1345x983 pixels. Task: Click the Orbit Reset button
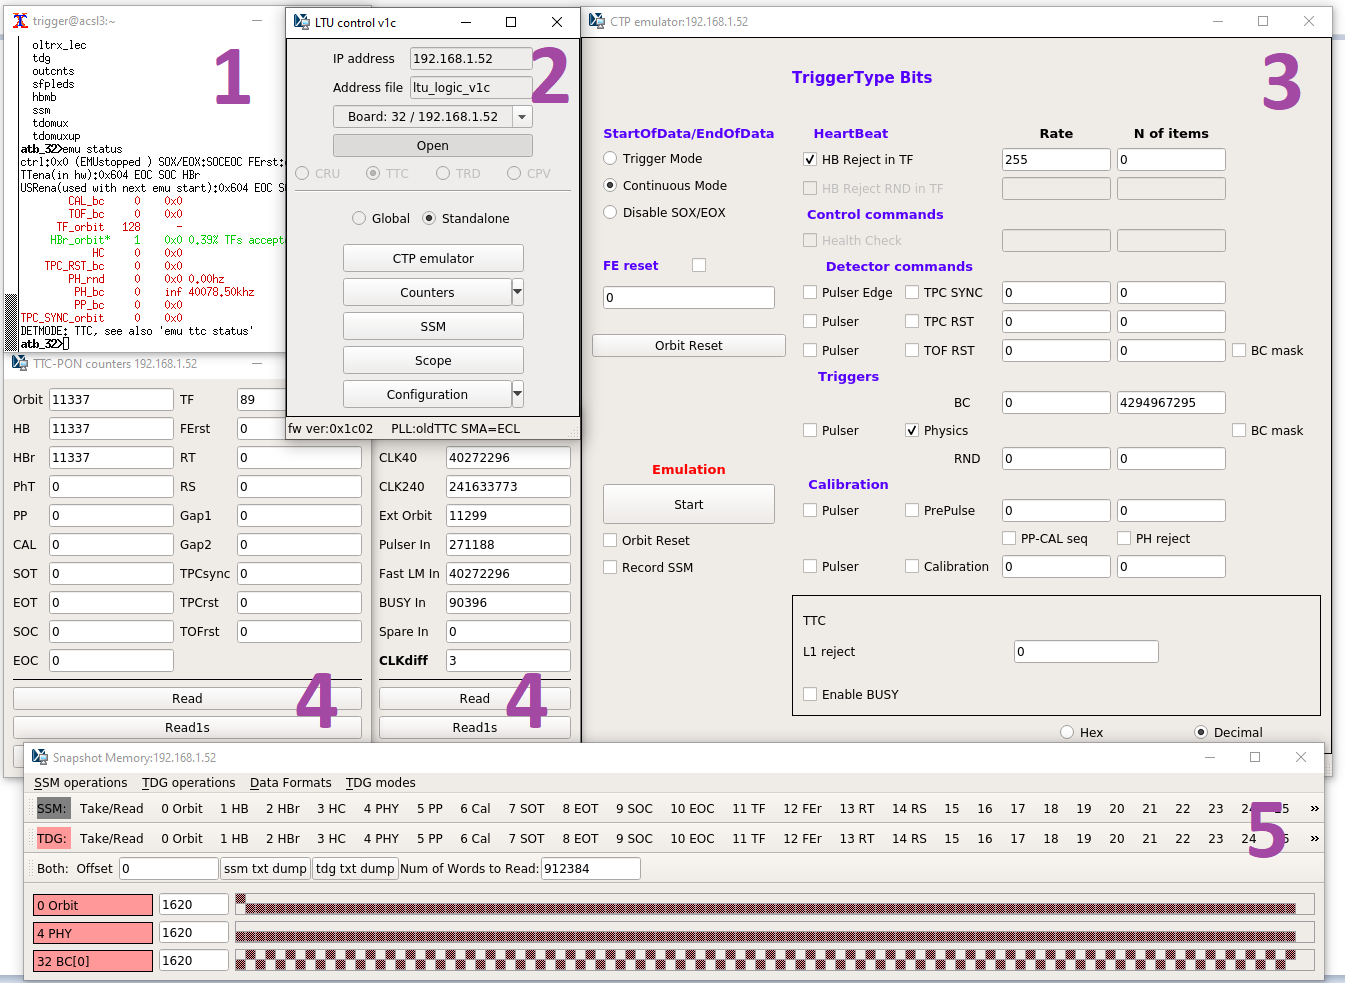point(689,345)
